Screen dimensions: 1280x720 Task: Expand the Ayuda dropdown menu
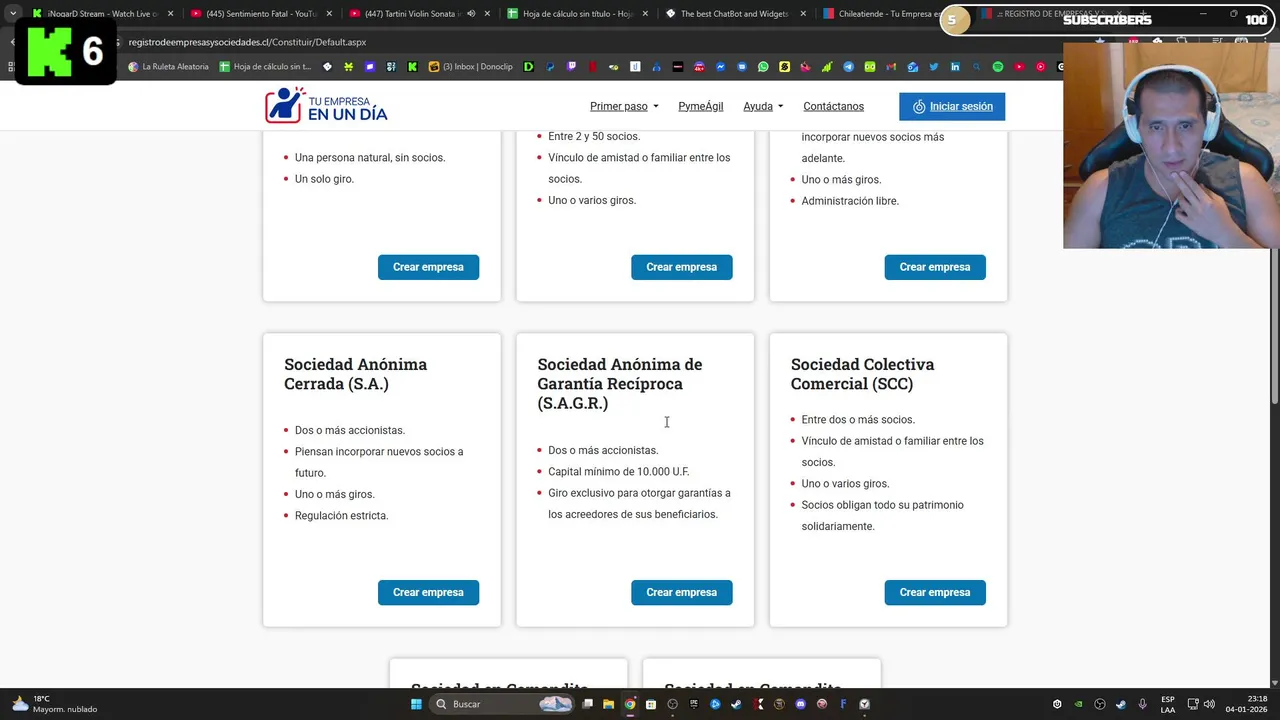click(763, 106)
